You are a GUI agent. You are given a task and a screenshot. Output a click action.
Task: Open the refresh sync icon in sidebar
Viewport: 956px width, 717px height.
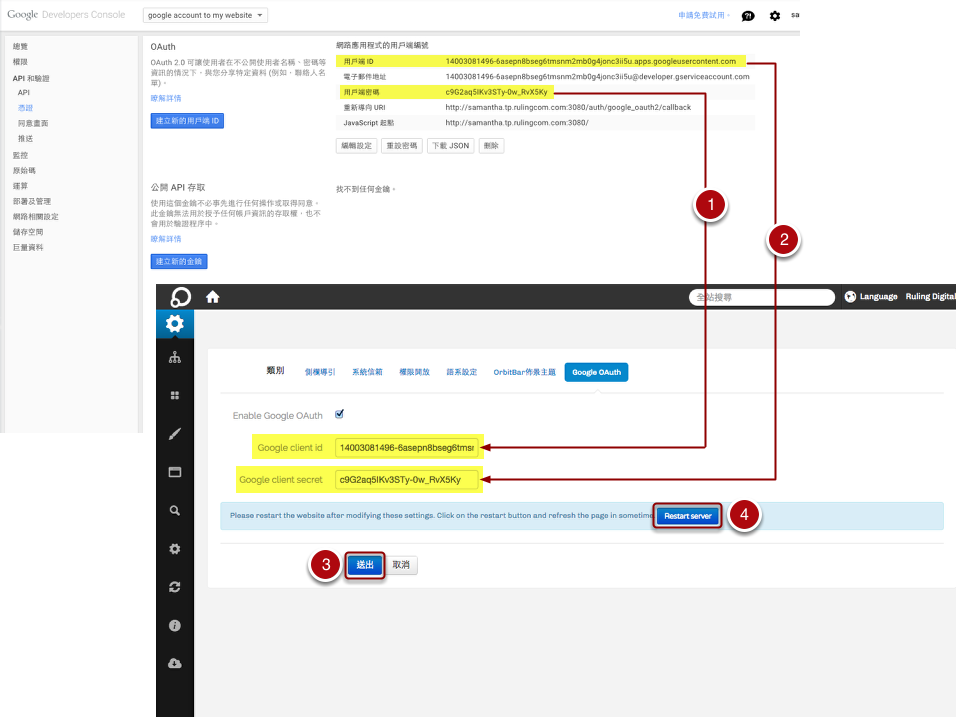(x=175, y=587)
